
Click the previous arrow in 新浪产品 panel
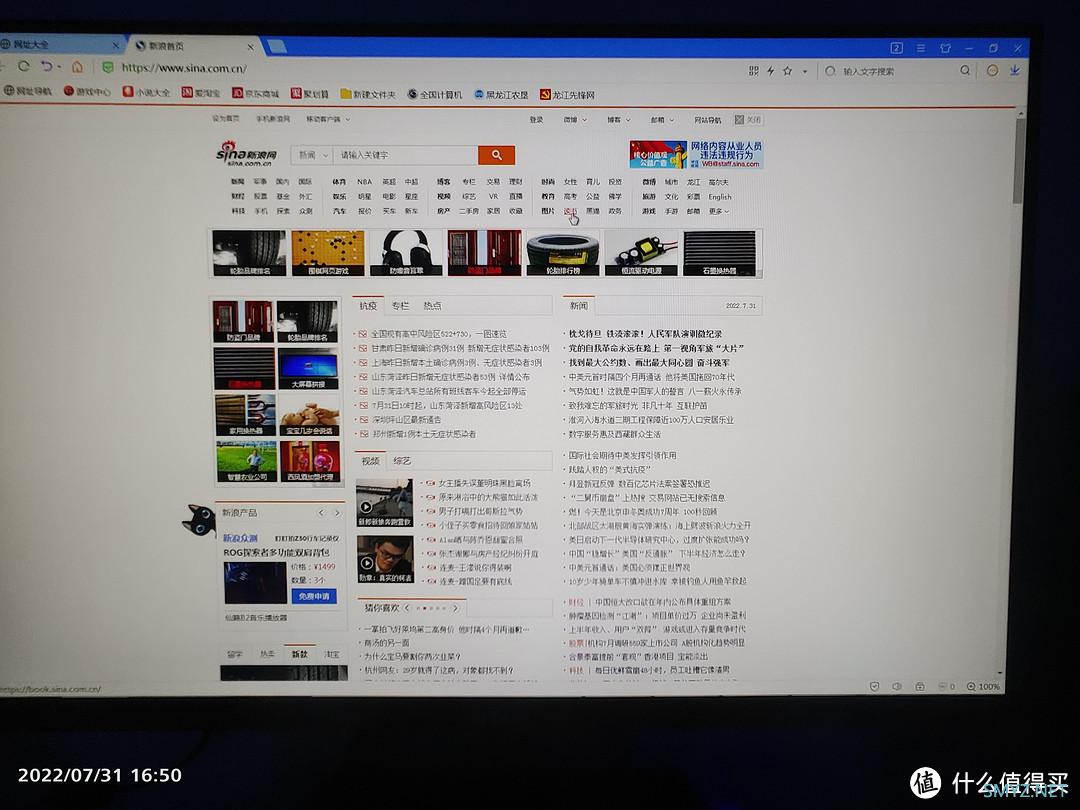click(x=322, y=513)
